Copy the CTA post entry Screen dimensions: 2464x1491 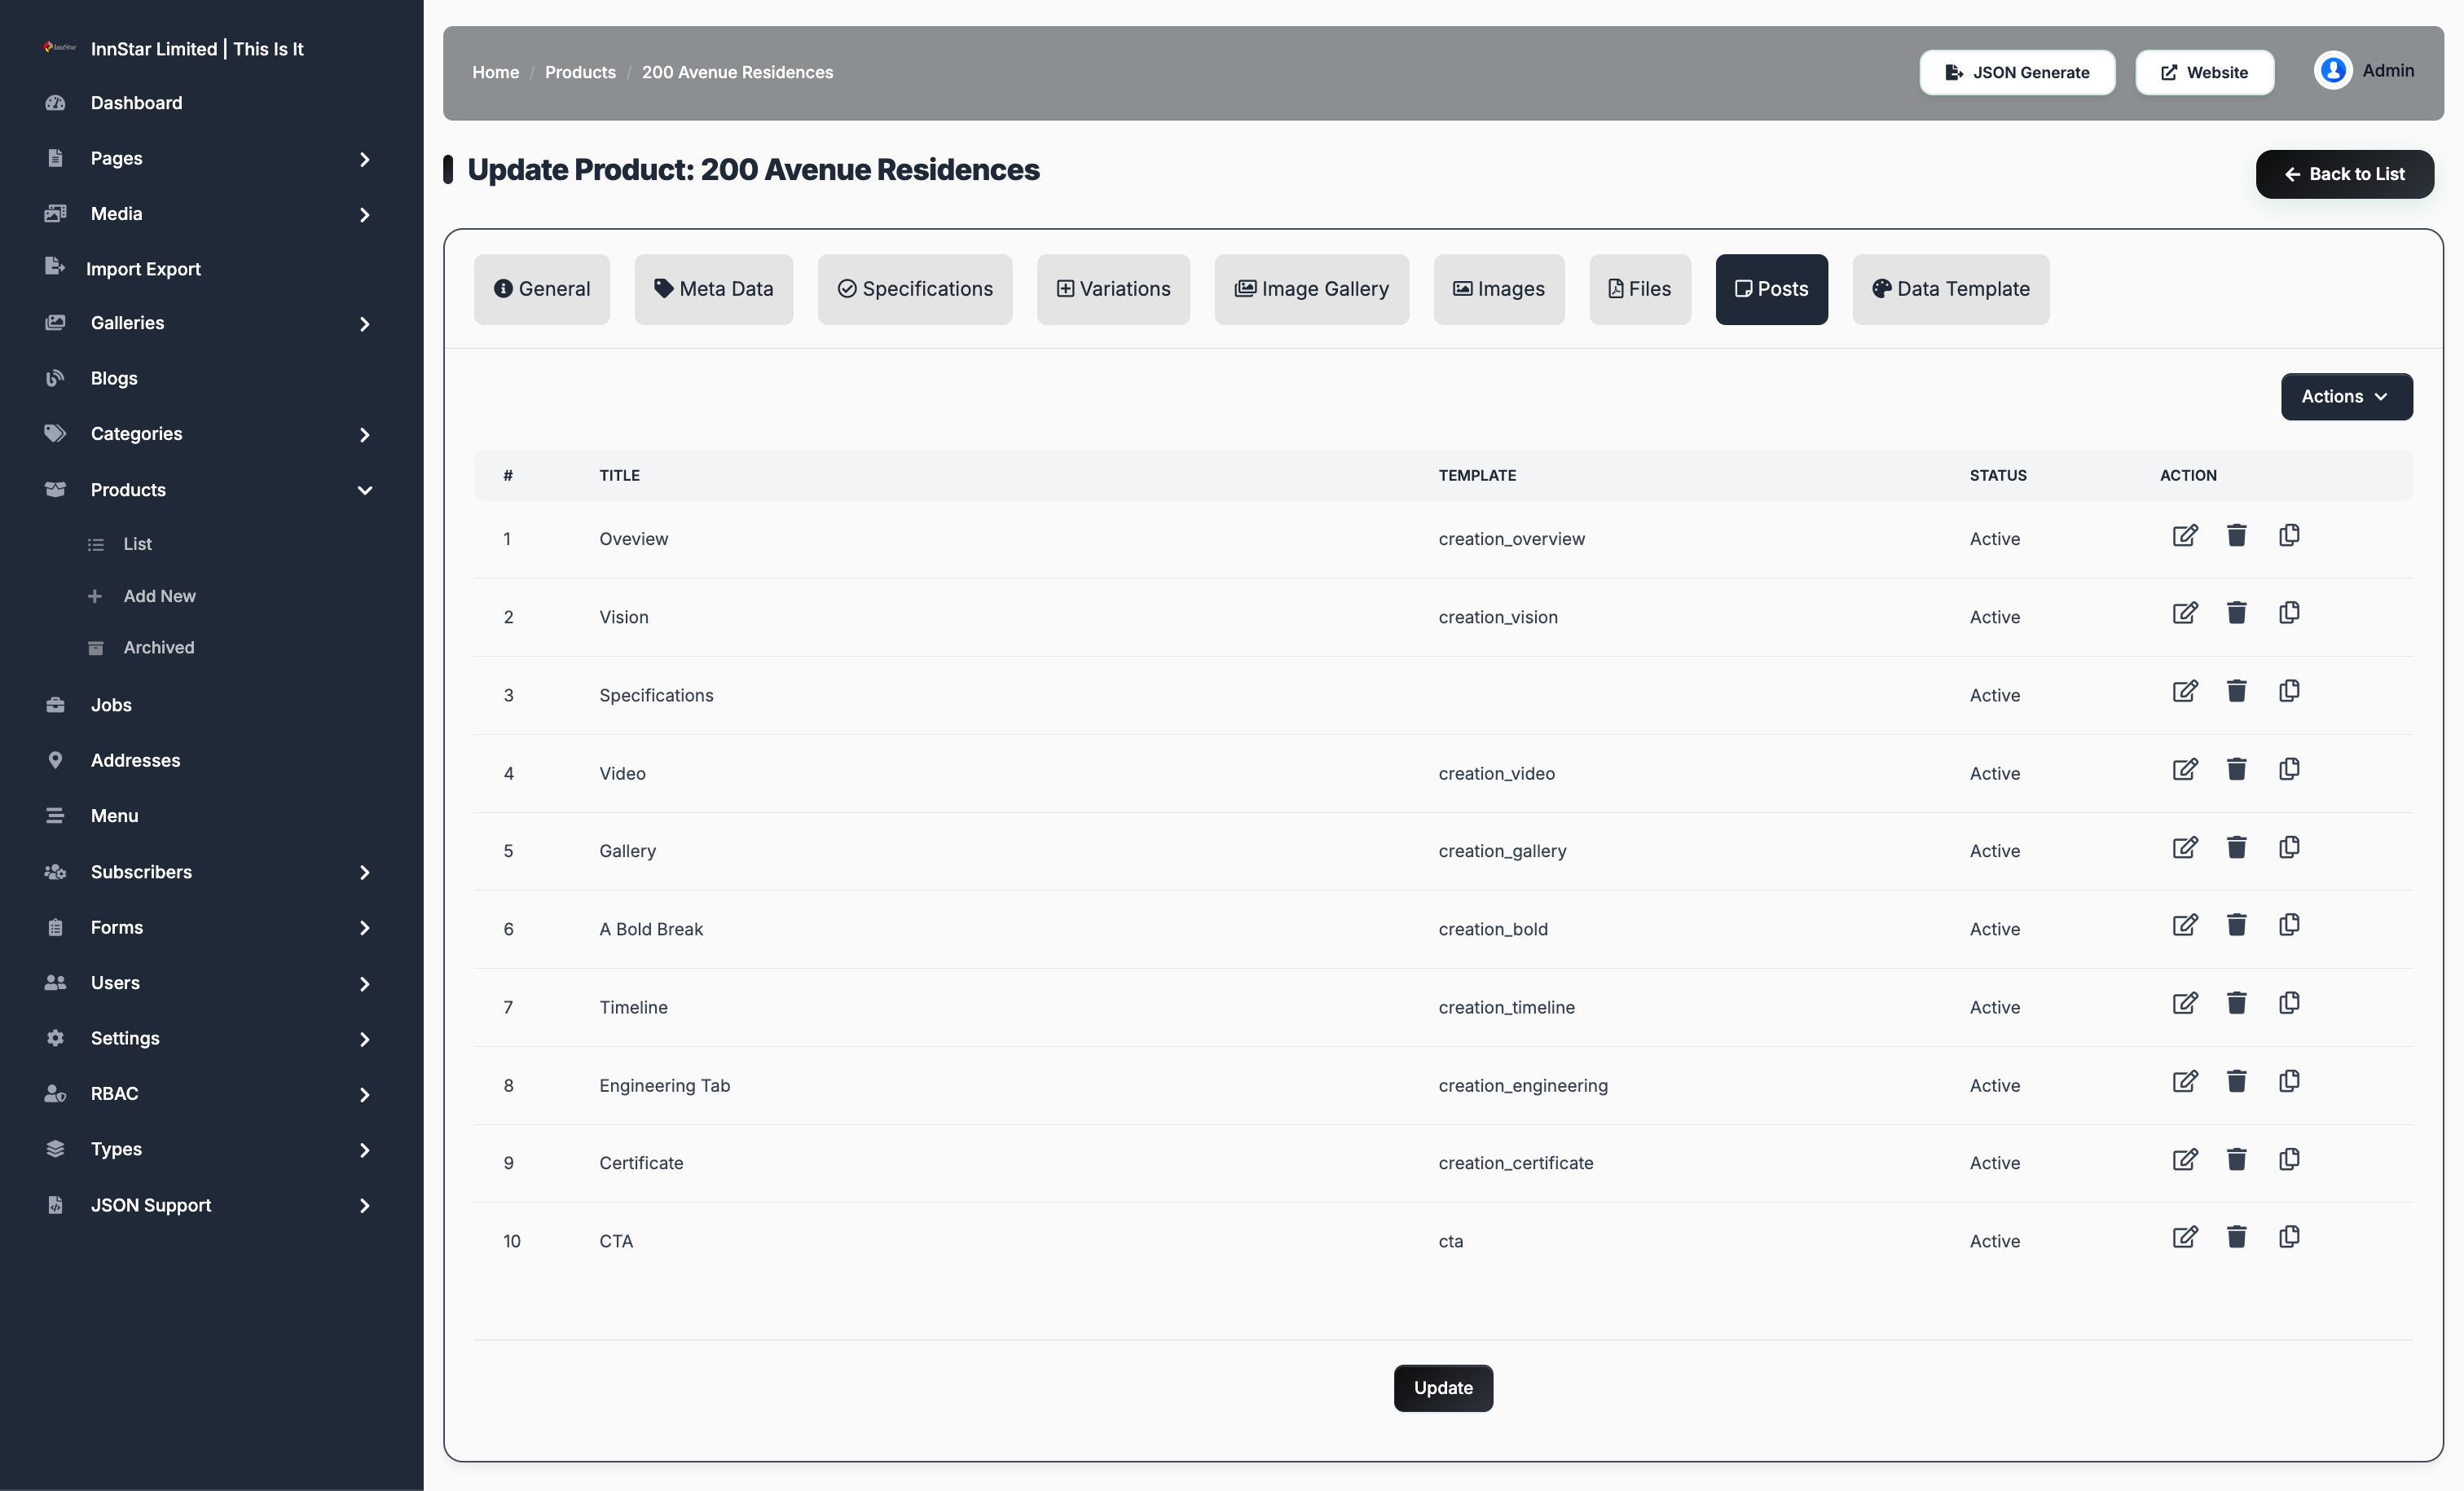tap(2289, 1237)
